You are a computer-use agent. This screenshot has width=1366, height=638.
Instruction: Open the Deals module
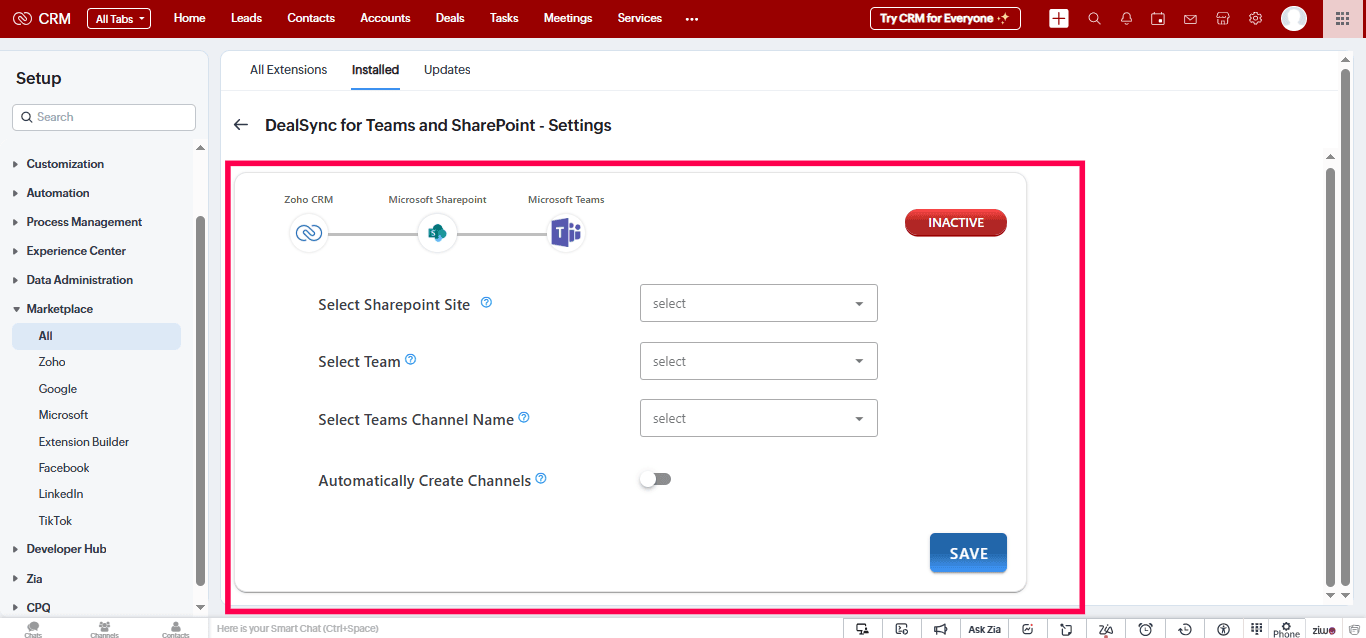tap(450, 18)
